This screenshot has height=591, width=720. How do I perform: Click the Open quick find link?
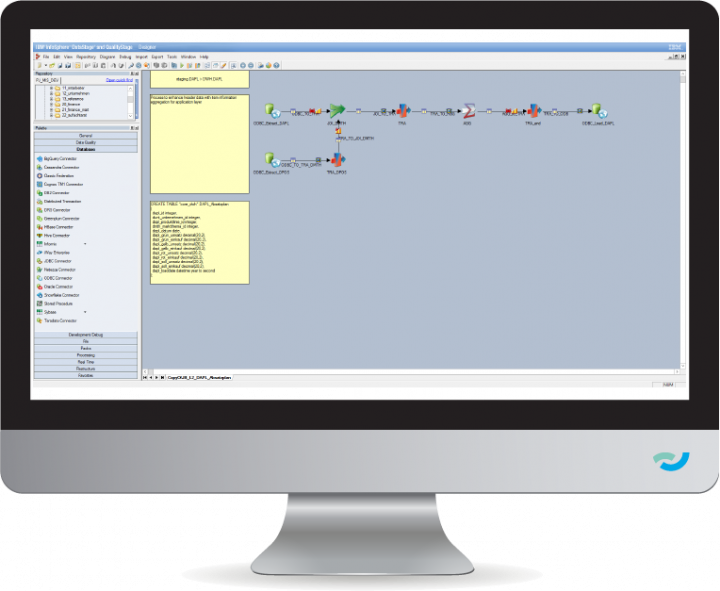[119, 80]
